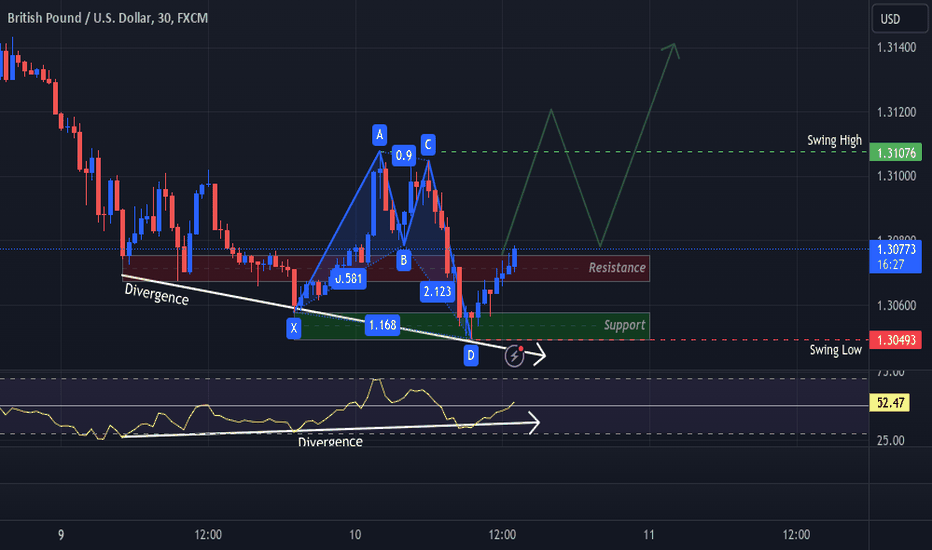932x550 pixels.
Task: Click the 0.581 ratio label
Action: 348,278
